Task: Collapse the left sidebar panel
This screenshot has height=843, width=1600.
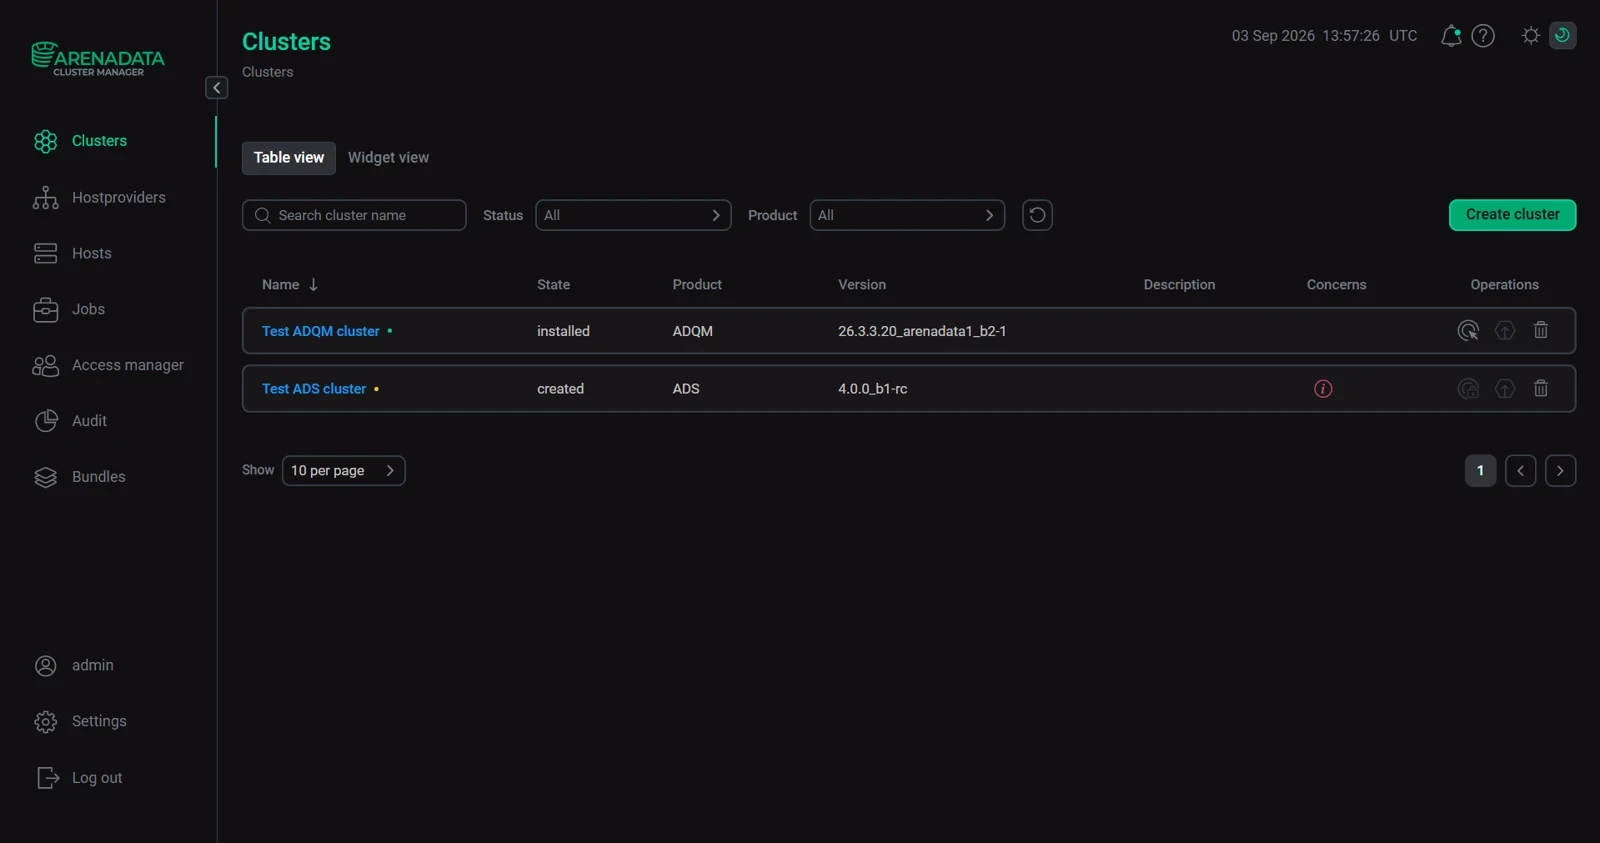Action: [216, 88]
